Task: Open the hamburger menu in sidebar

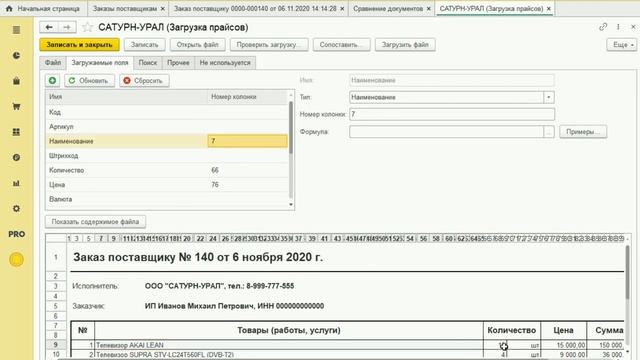Action: point(16,30)
